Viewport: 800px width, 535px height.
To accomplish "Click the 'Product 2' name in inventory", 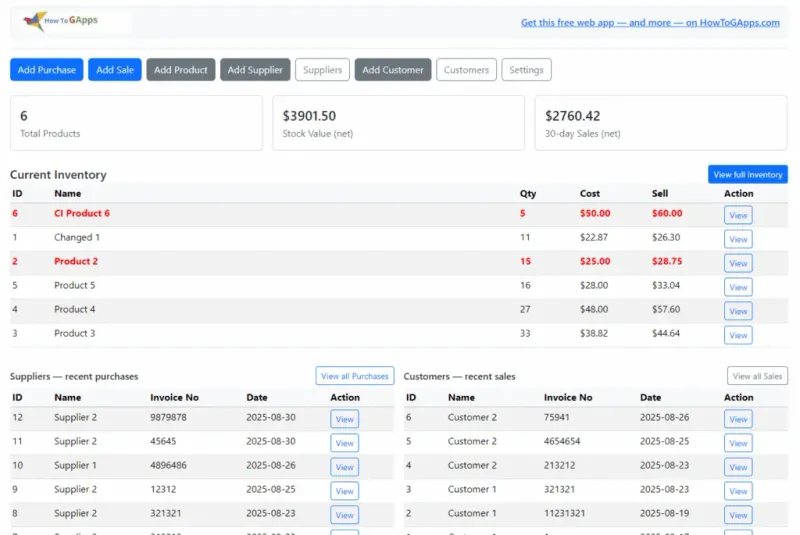I will point(76,261).
